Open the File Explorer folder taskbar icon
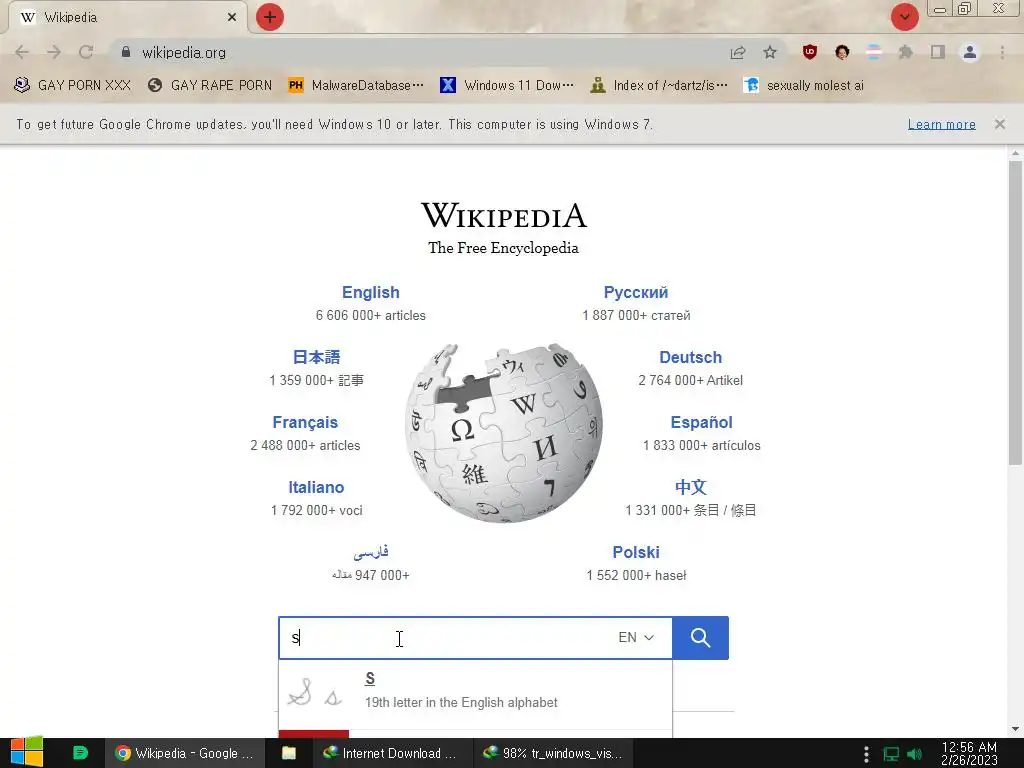Screen dimensions: 1024x768 coord(289,753)
